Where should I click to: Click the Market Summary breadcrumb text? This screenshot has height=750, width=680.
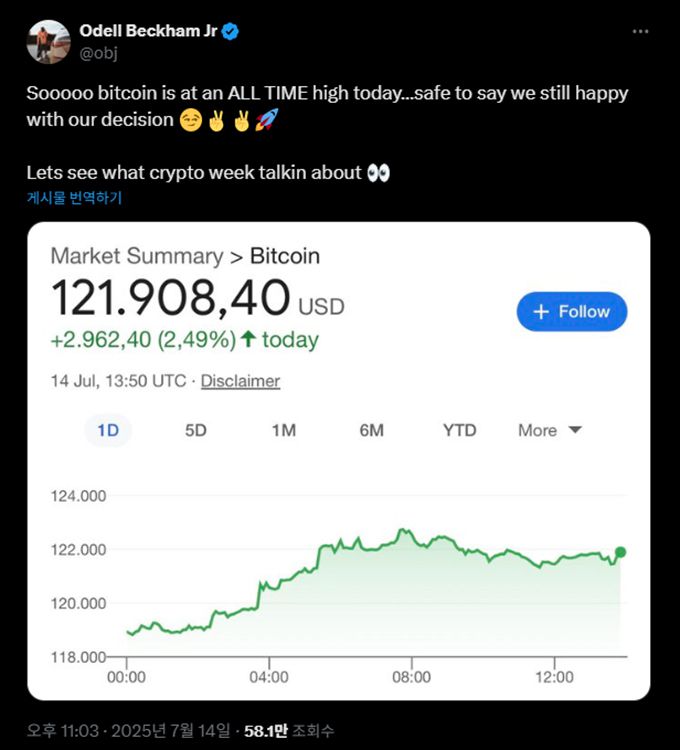tap(136, 256)
